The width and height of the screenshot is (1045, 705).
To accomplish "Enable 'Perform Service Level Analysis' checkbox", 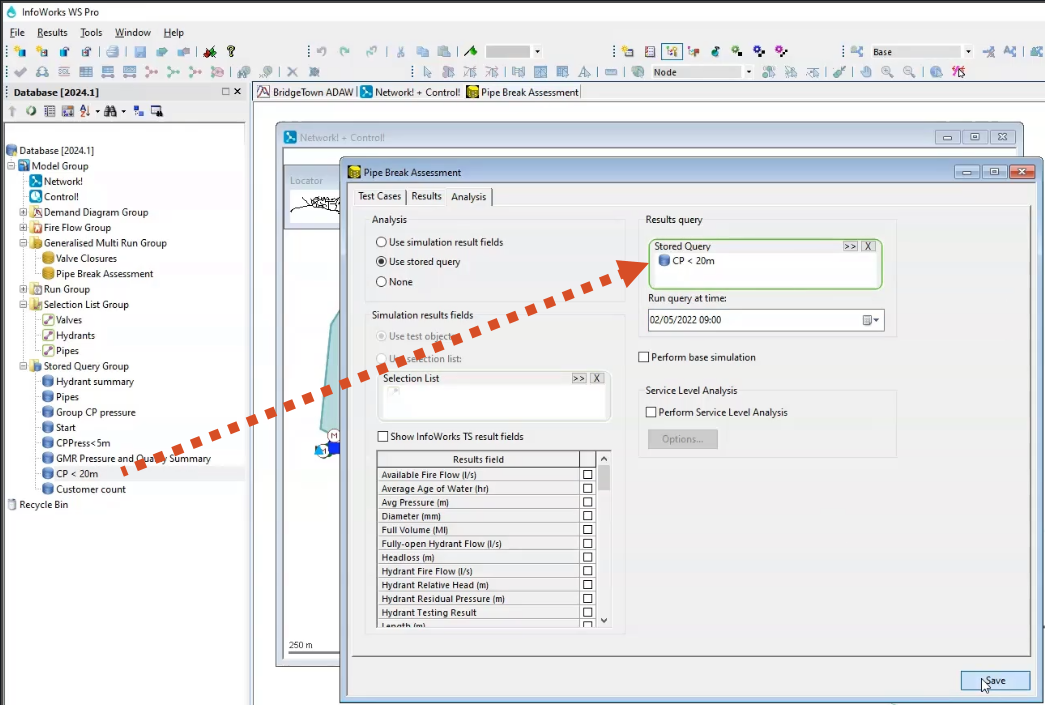I will [651, 412].
